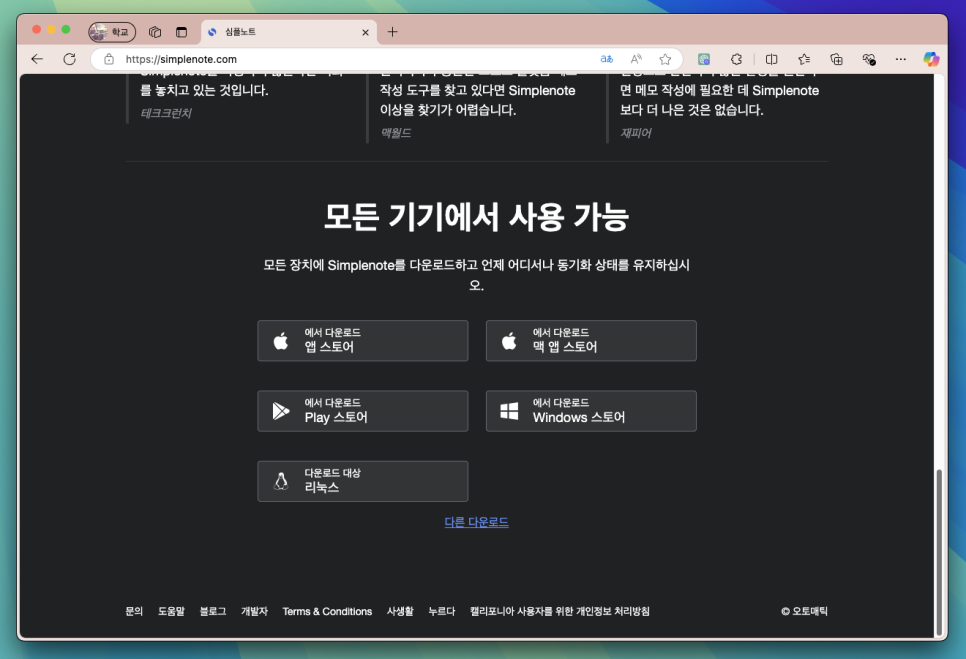Open the favorites list icon
Image resolution: width=966 pixels, height=659 pixels.
click(x=804, y=59)
